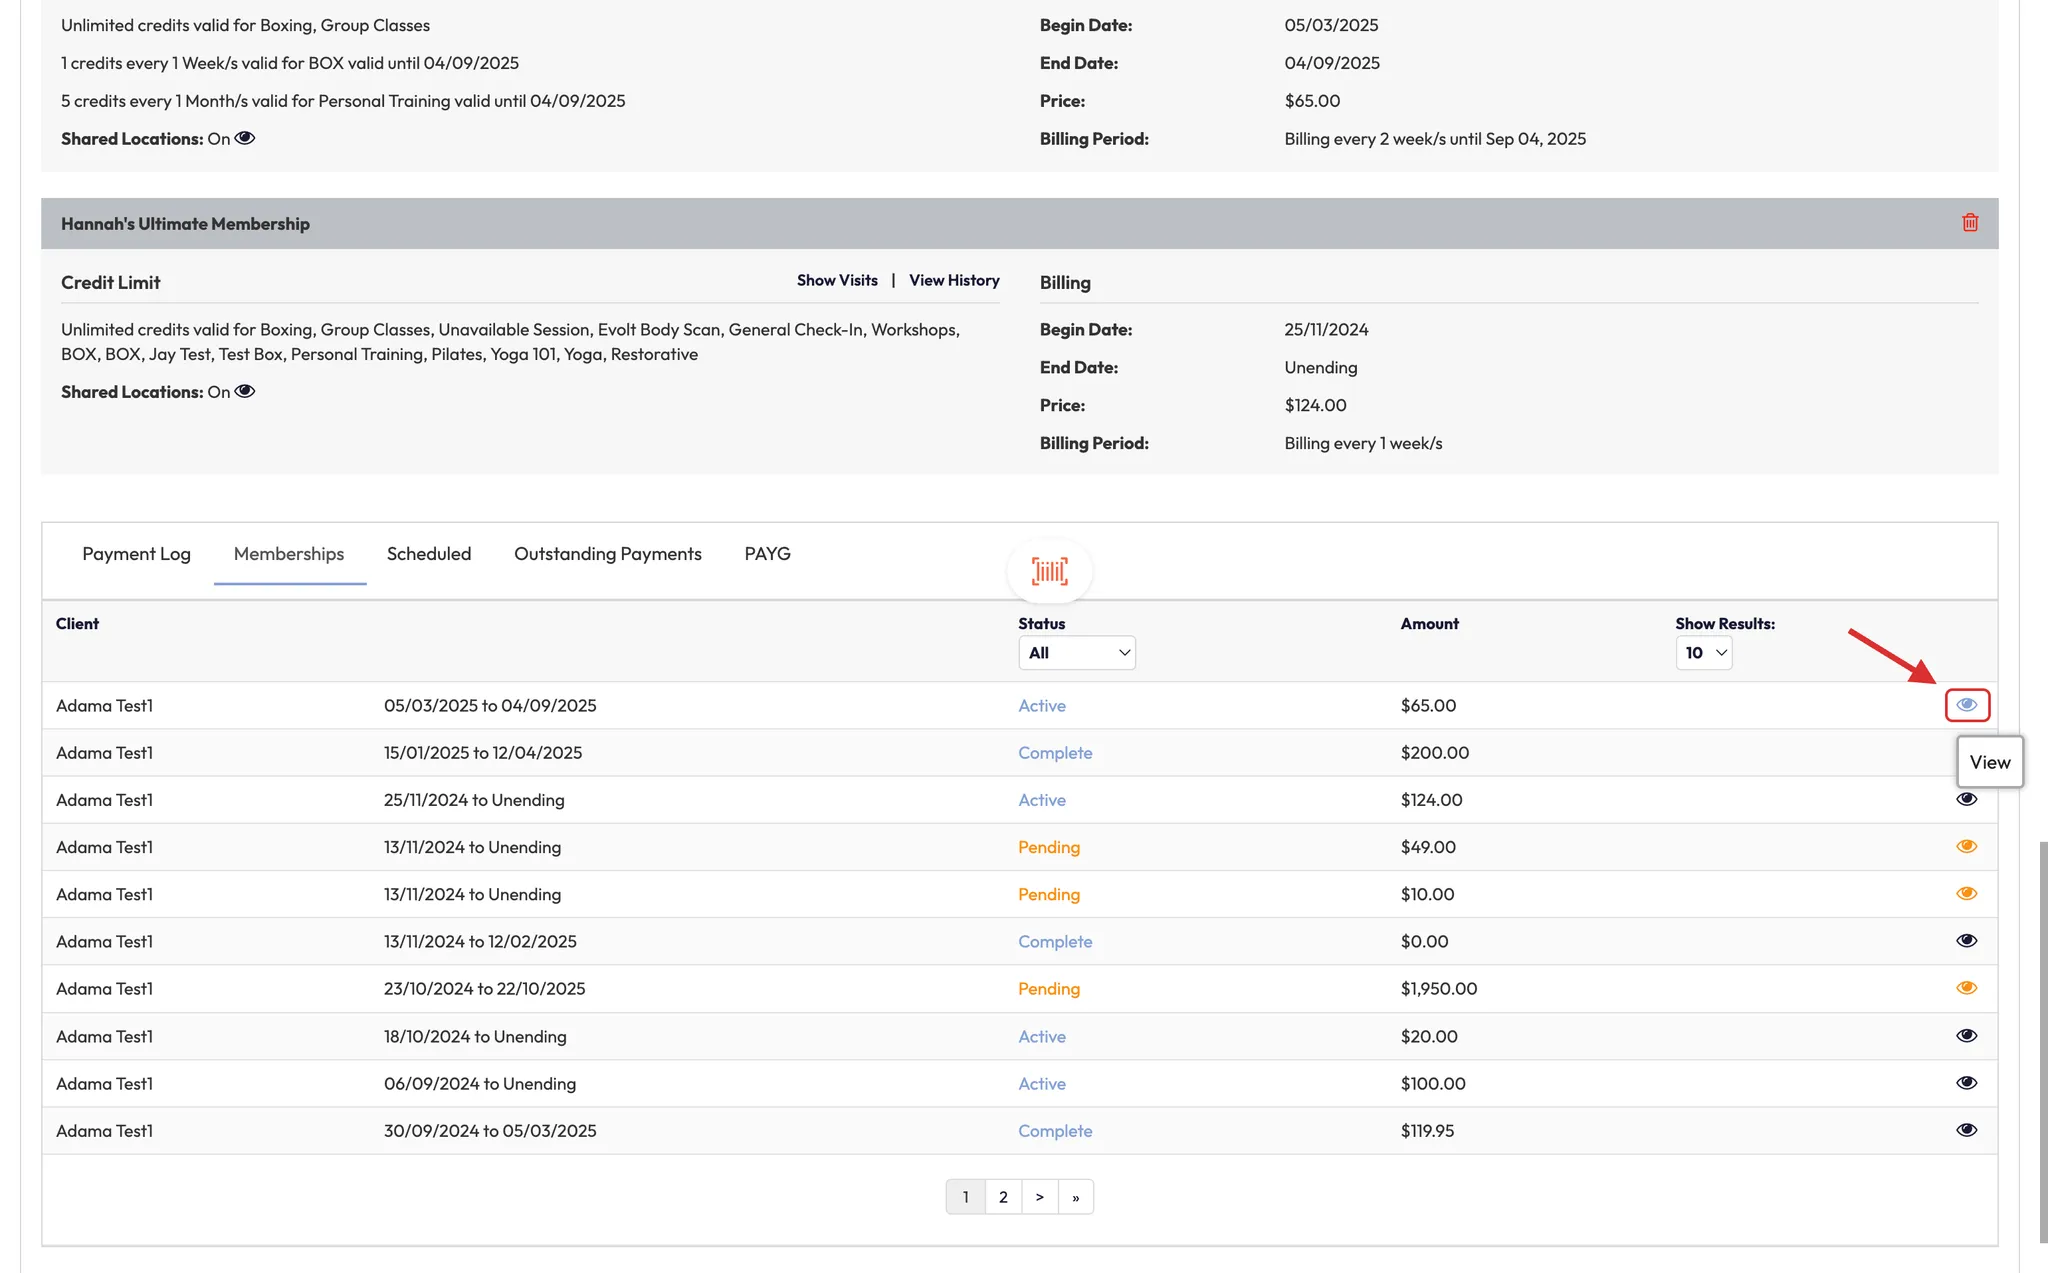Click the View History link
Screen dimensions: 2048x1273
(953, 280)
